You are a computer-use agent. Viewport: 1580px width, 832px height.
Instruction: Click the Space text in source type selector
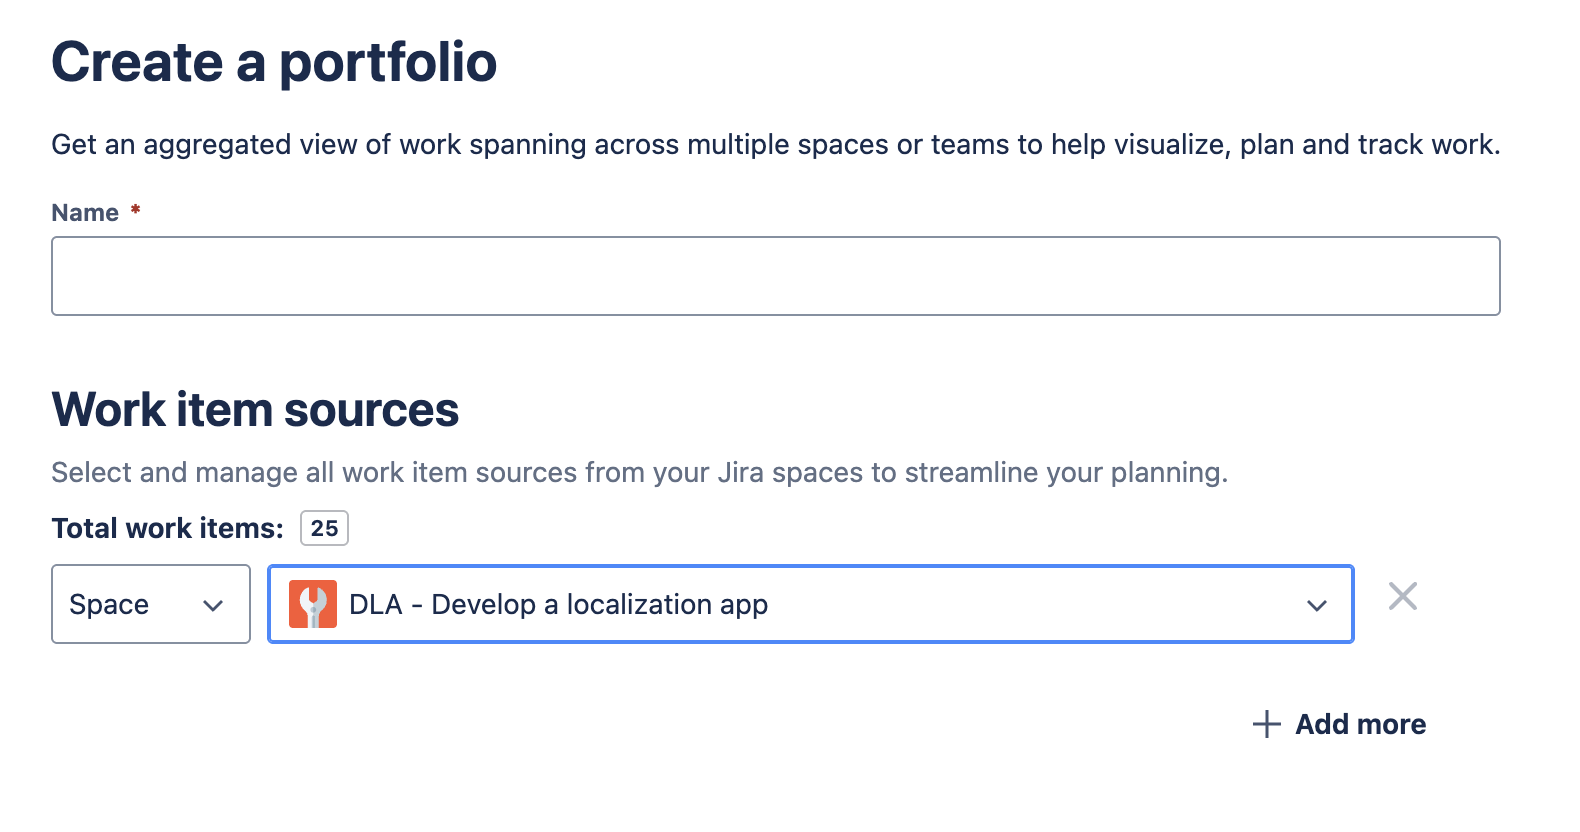click(109, 605)
